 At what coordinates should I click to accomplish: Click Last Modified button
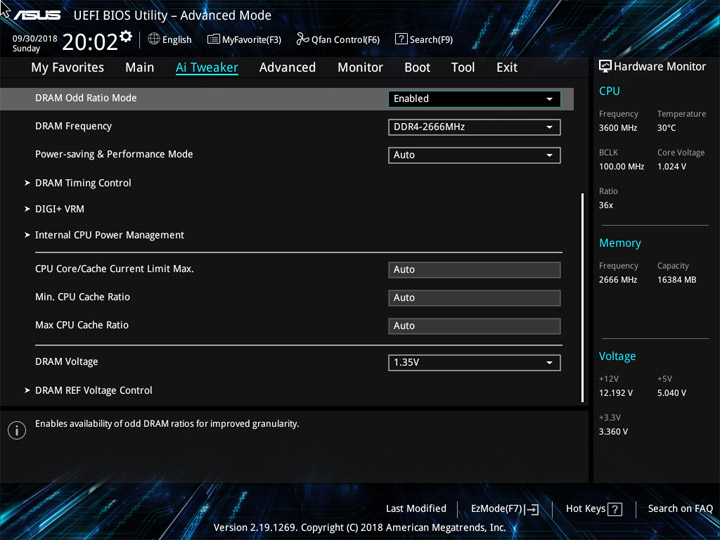tap(416, 509)
